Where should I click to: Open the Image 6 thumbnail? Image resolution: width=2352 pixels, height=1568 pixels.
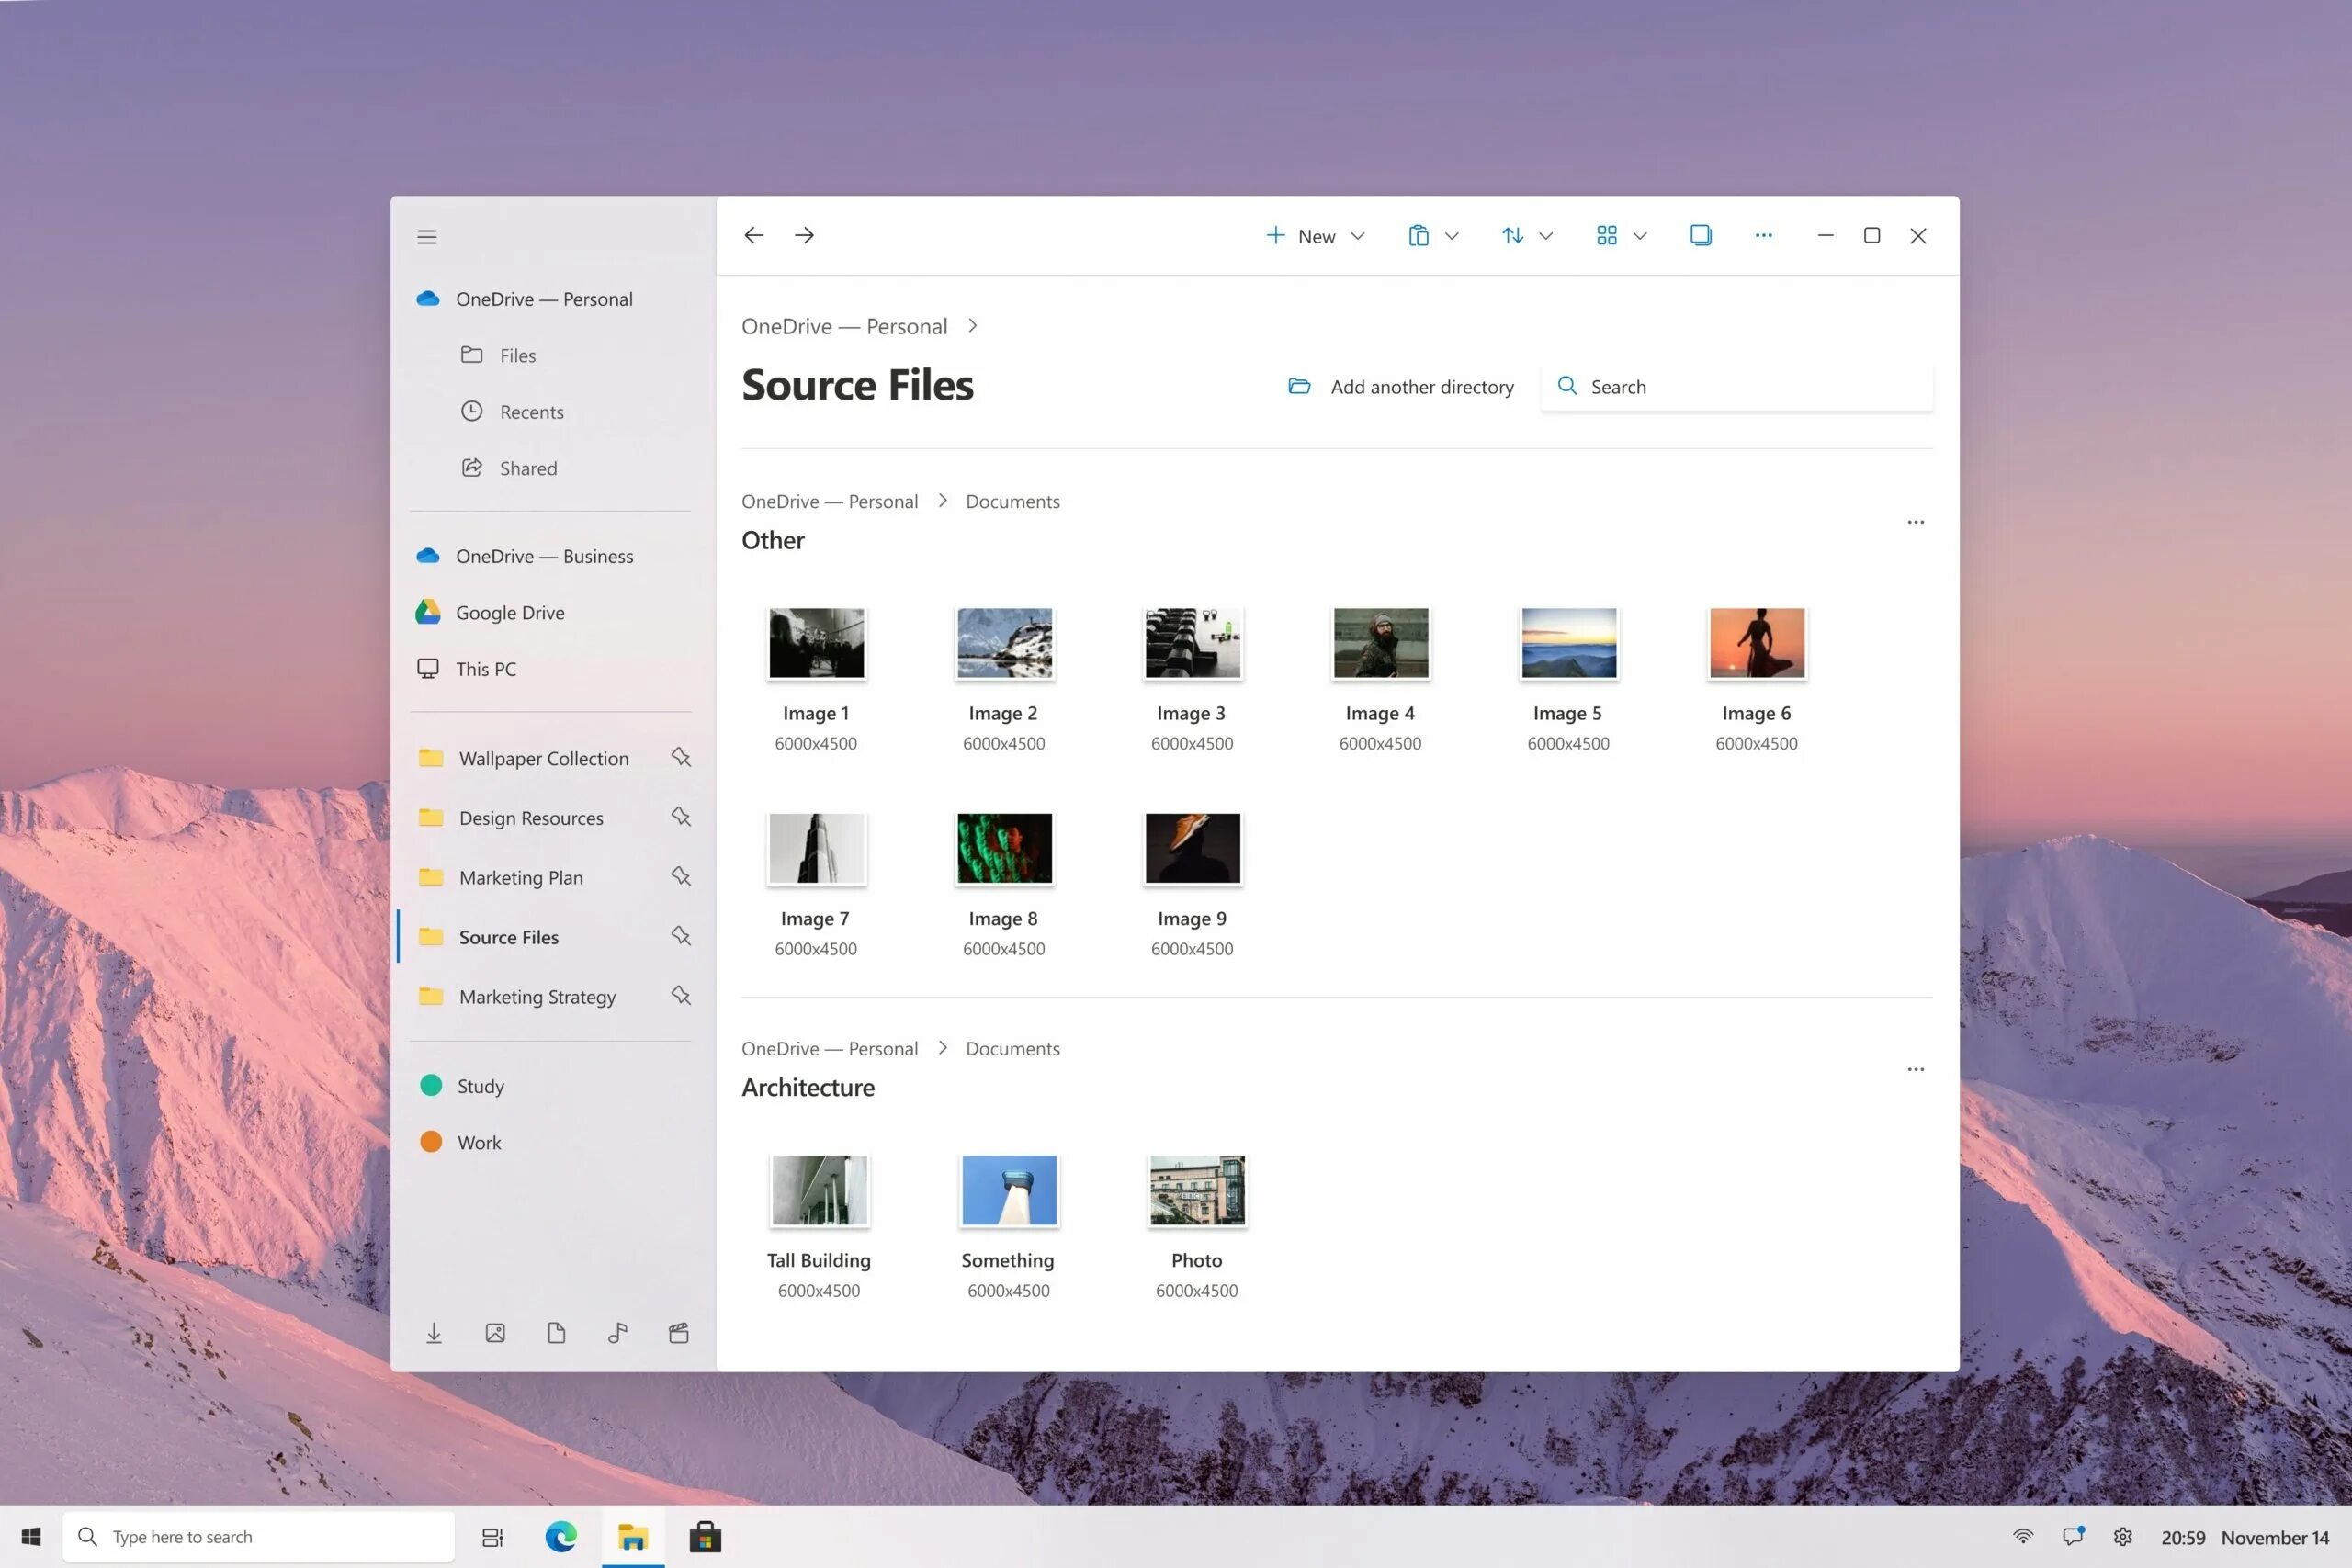[1756, 644]
